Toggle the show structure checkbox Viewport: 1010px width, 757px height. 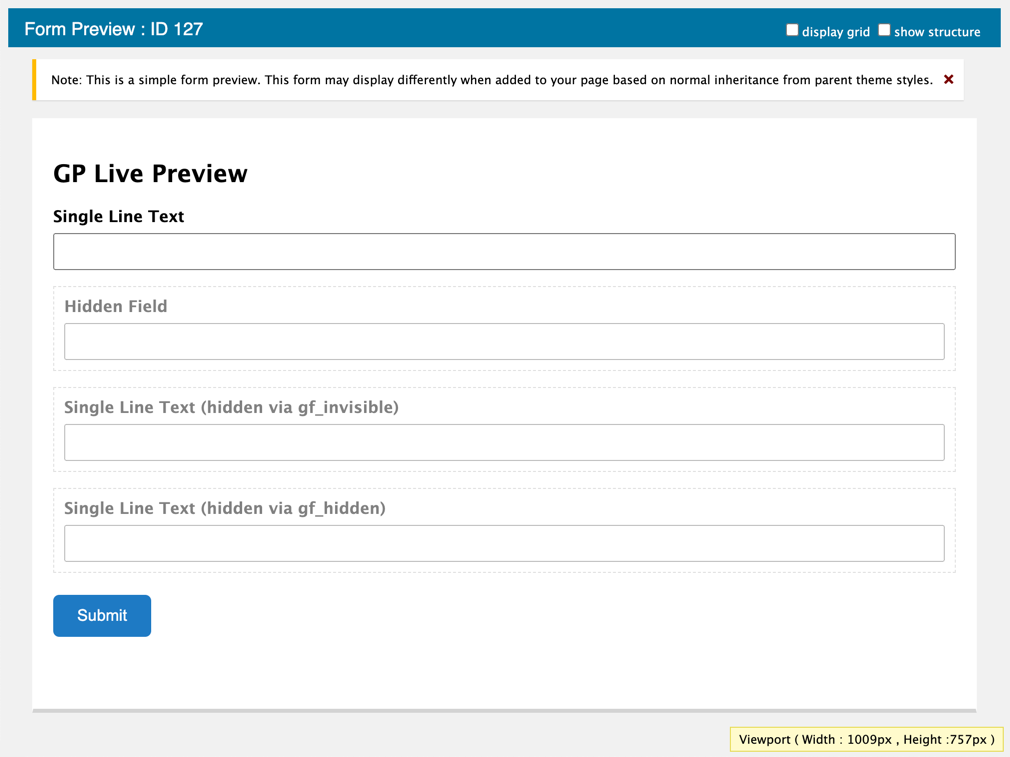click(884, 30)
